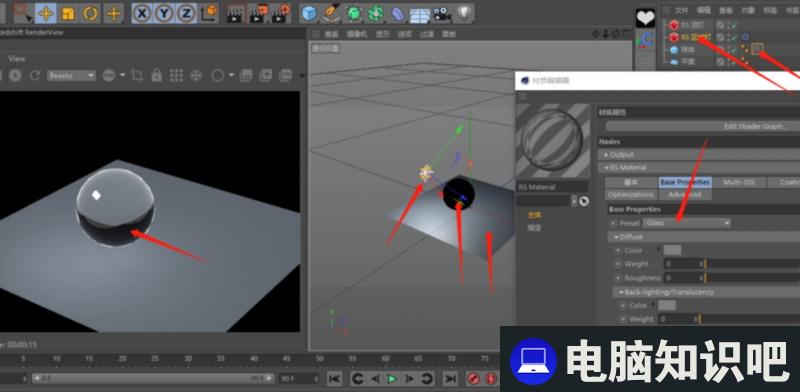Go to the start of the animation

tap(334, 378)
